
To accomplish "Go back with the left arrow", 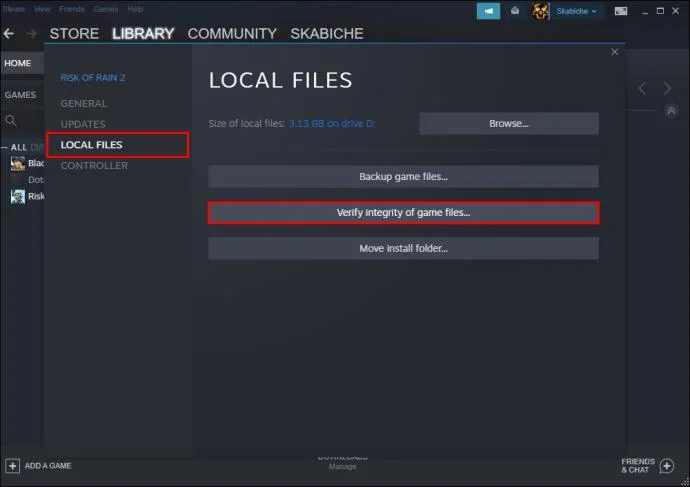I will point(8,33).
